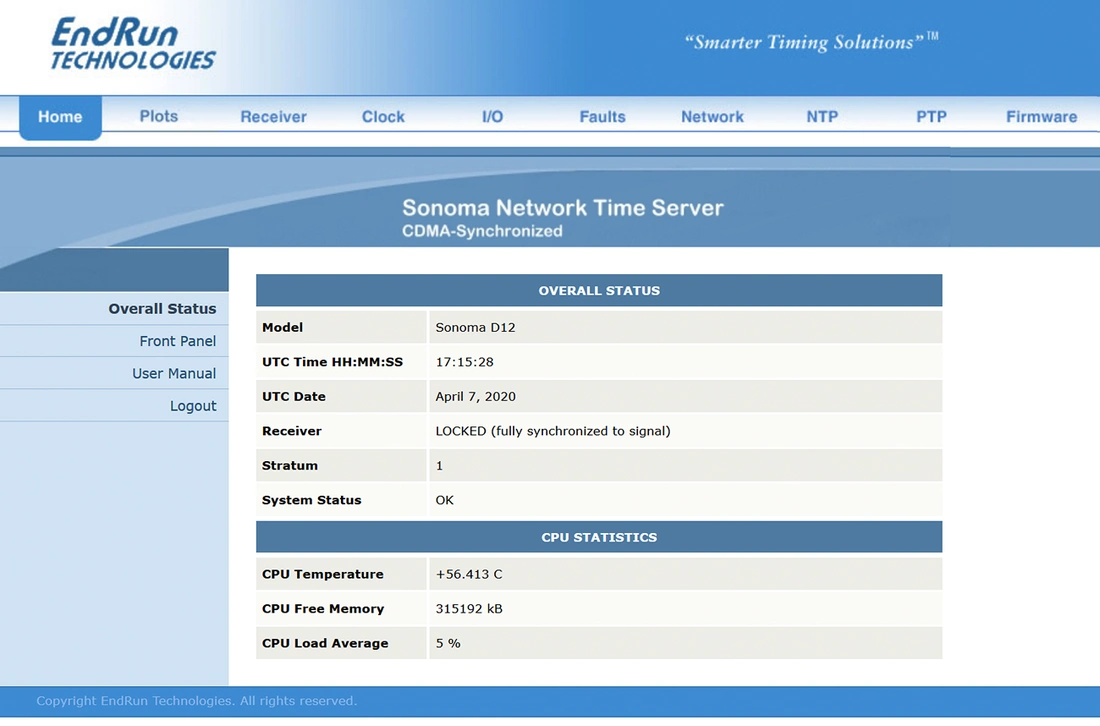
Task: Click the CDMA-Synchronized subtitle
Action: [x=482, y=231]
